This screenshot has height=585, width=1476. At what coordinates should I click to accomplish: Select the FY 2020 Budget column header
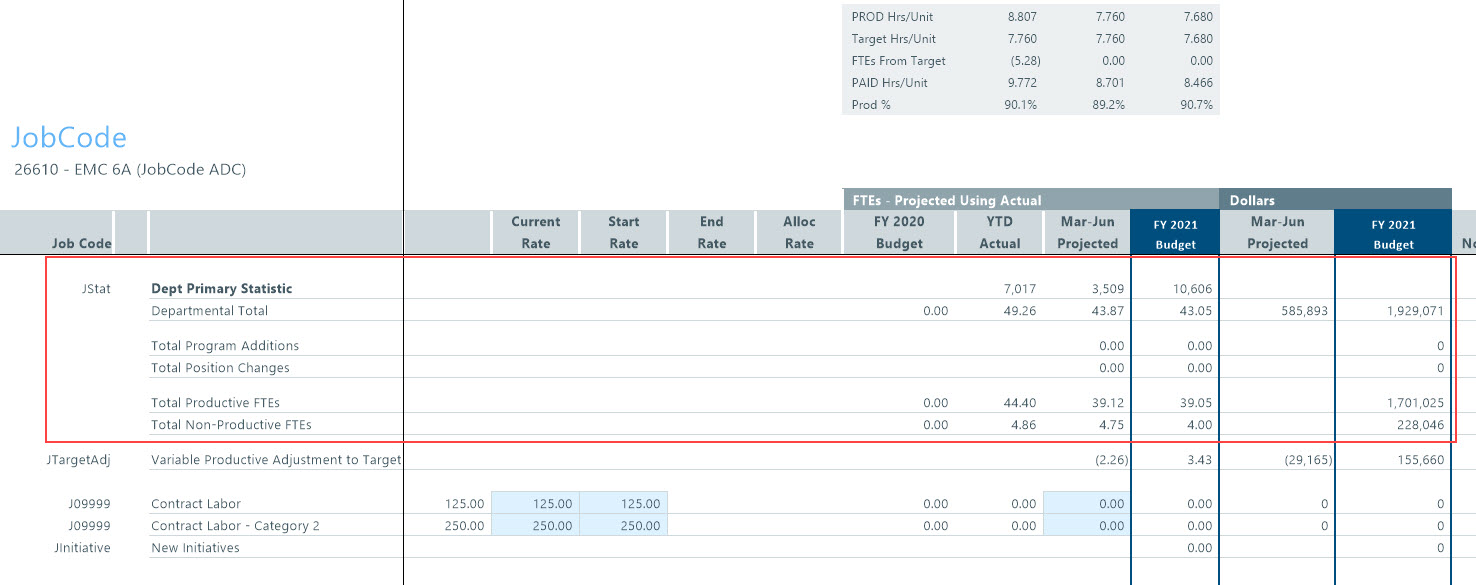[898, 232]
